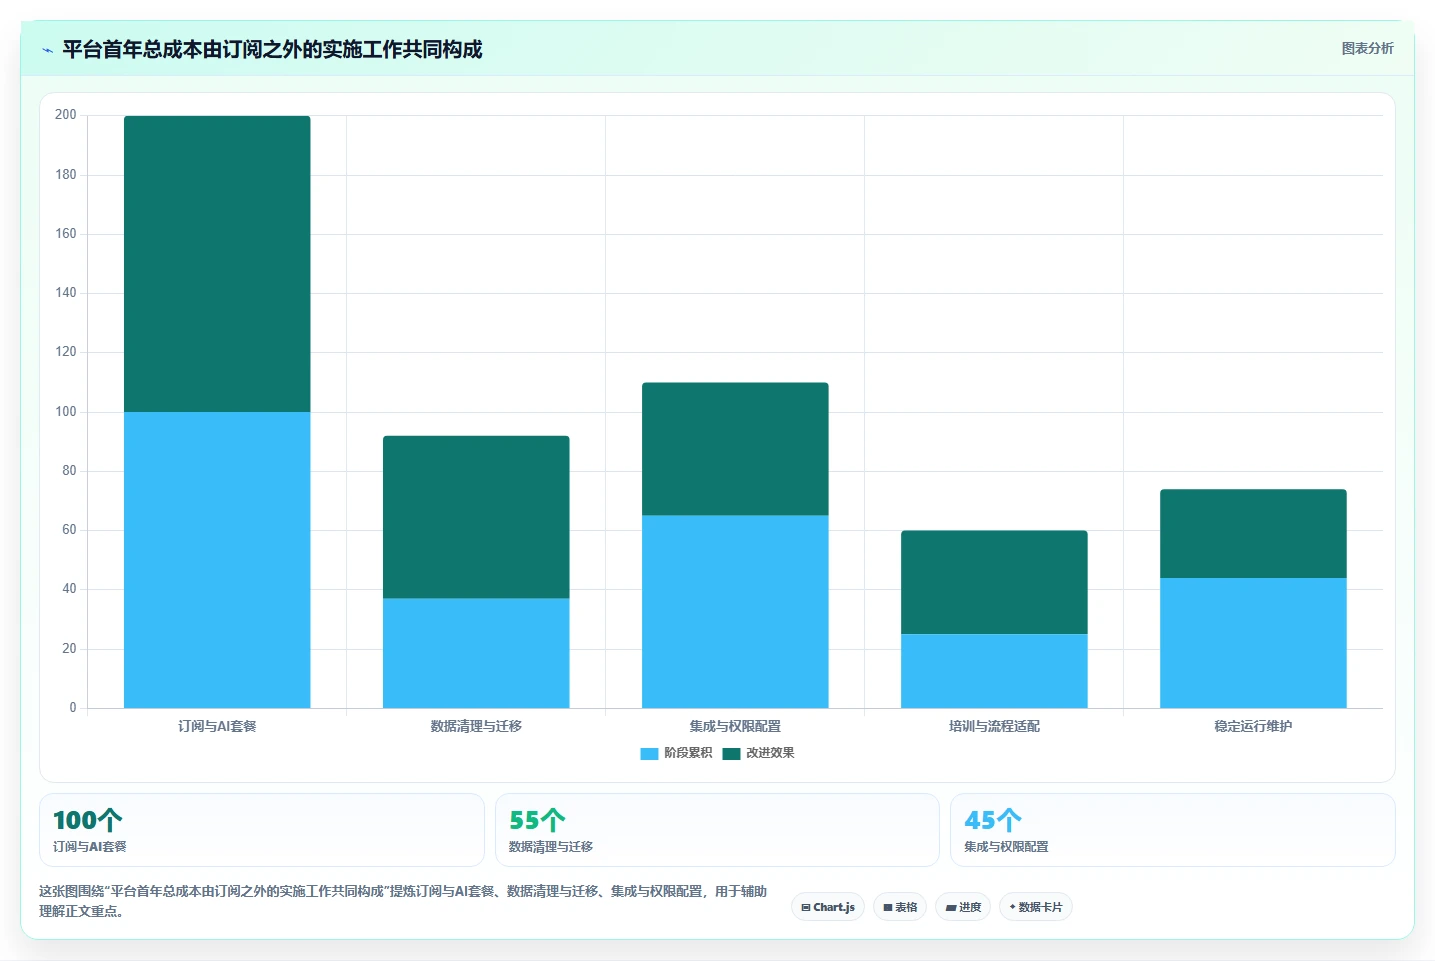Click the blue bar segment for 培训与流程适配
This screenshot has width=1435, height=961.
coord(994,671)
